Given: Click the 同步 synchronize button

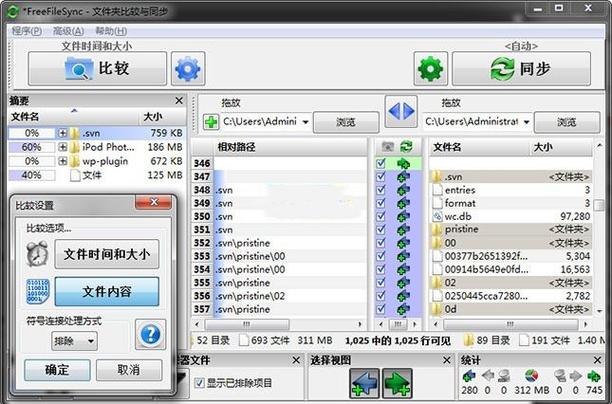Looking at the screenshot, I should (x=521, y=69).
